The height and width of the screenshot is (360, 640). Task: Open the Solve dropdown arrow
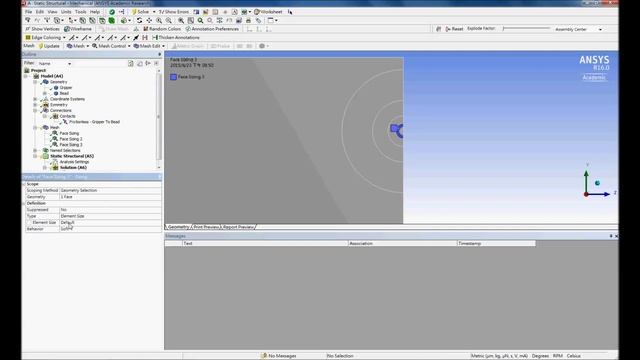tap(154, 12)
